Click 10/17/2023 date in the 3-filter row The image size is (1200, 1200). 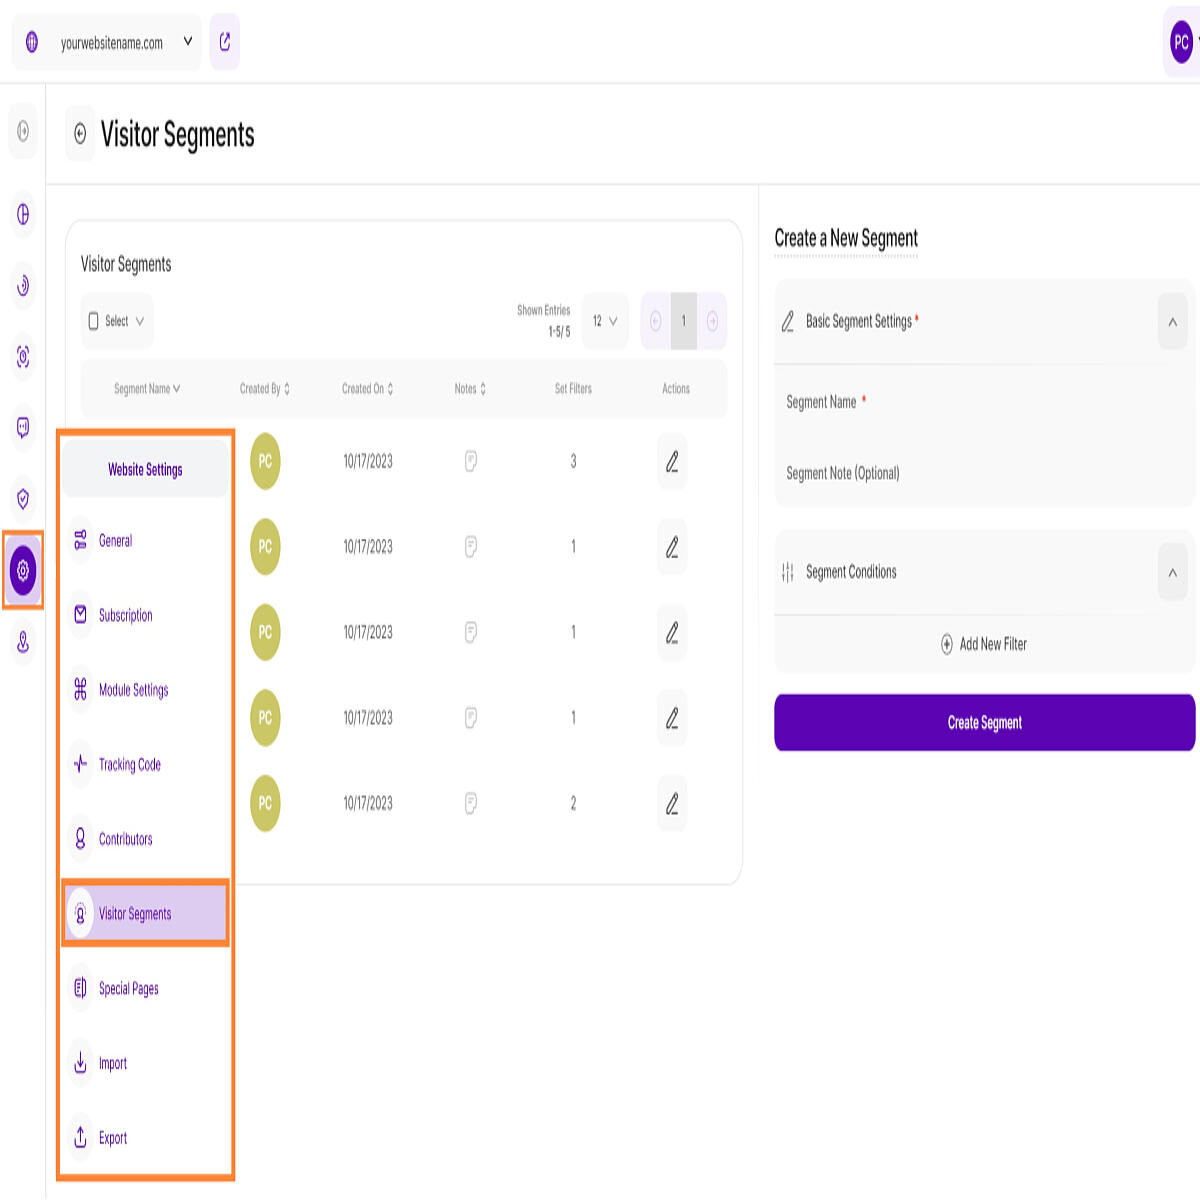pyautogui.click(x=368, y=461)
